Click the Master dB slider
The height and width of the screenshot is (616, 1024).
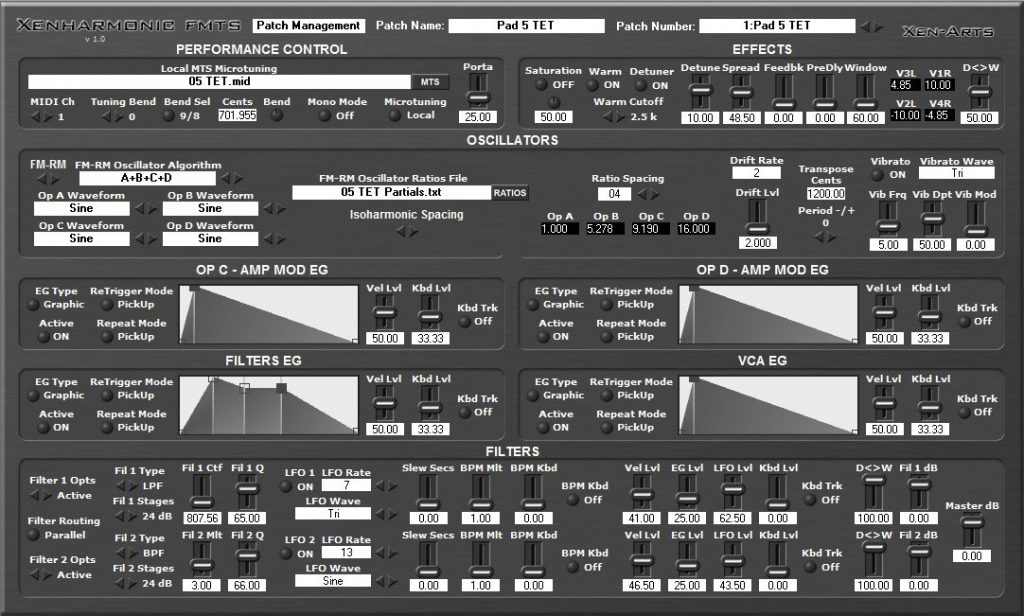(x=972, y=531)
